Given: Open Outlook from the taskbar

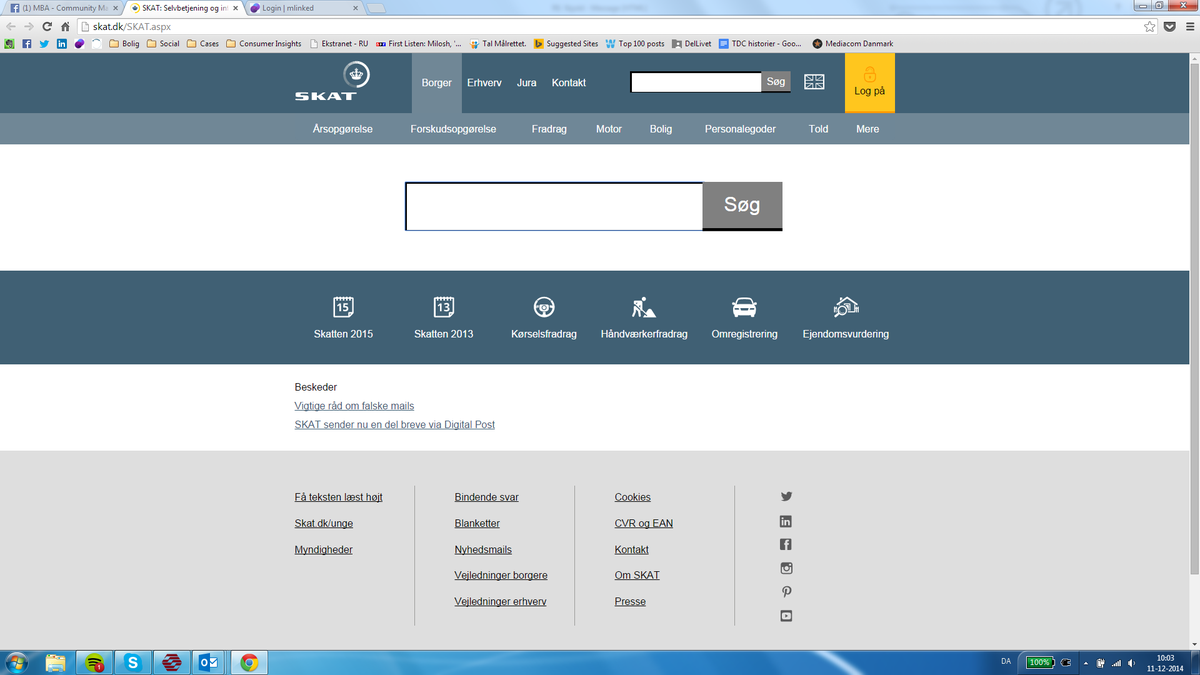Looking at the screenshot, I should tap(209, 662).
